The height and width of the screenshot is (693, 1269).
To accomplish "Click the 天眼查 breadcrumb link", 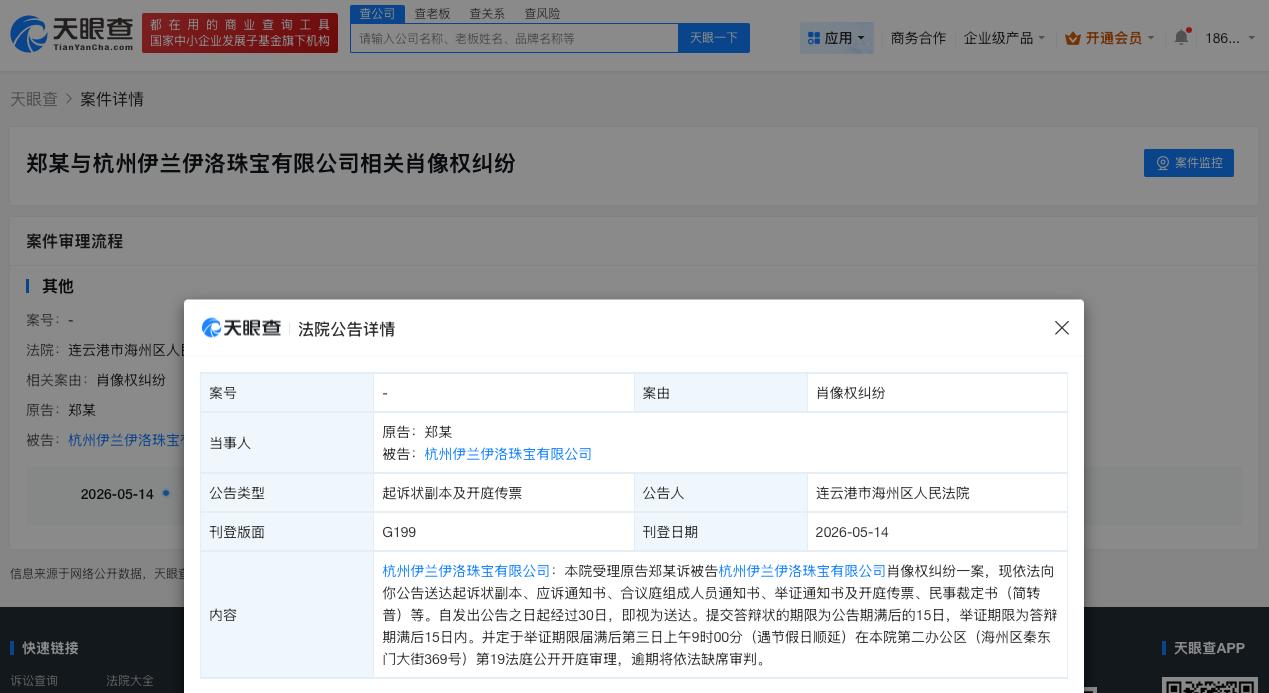I will (34, 99).
